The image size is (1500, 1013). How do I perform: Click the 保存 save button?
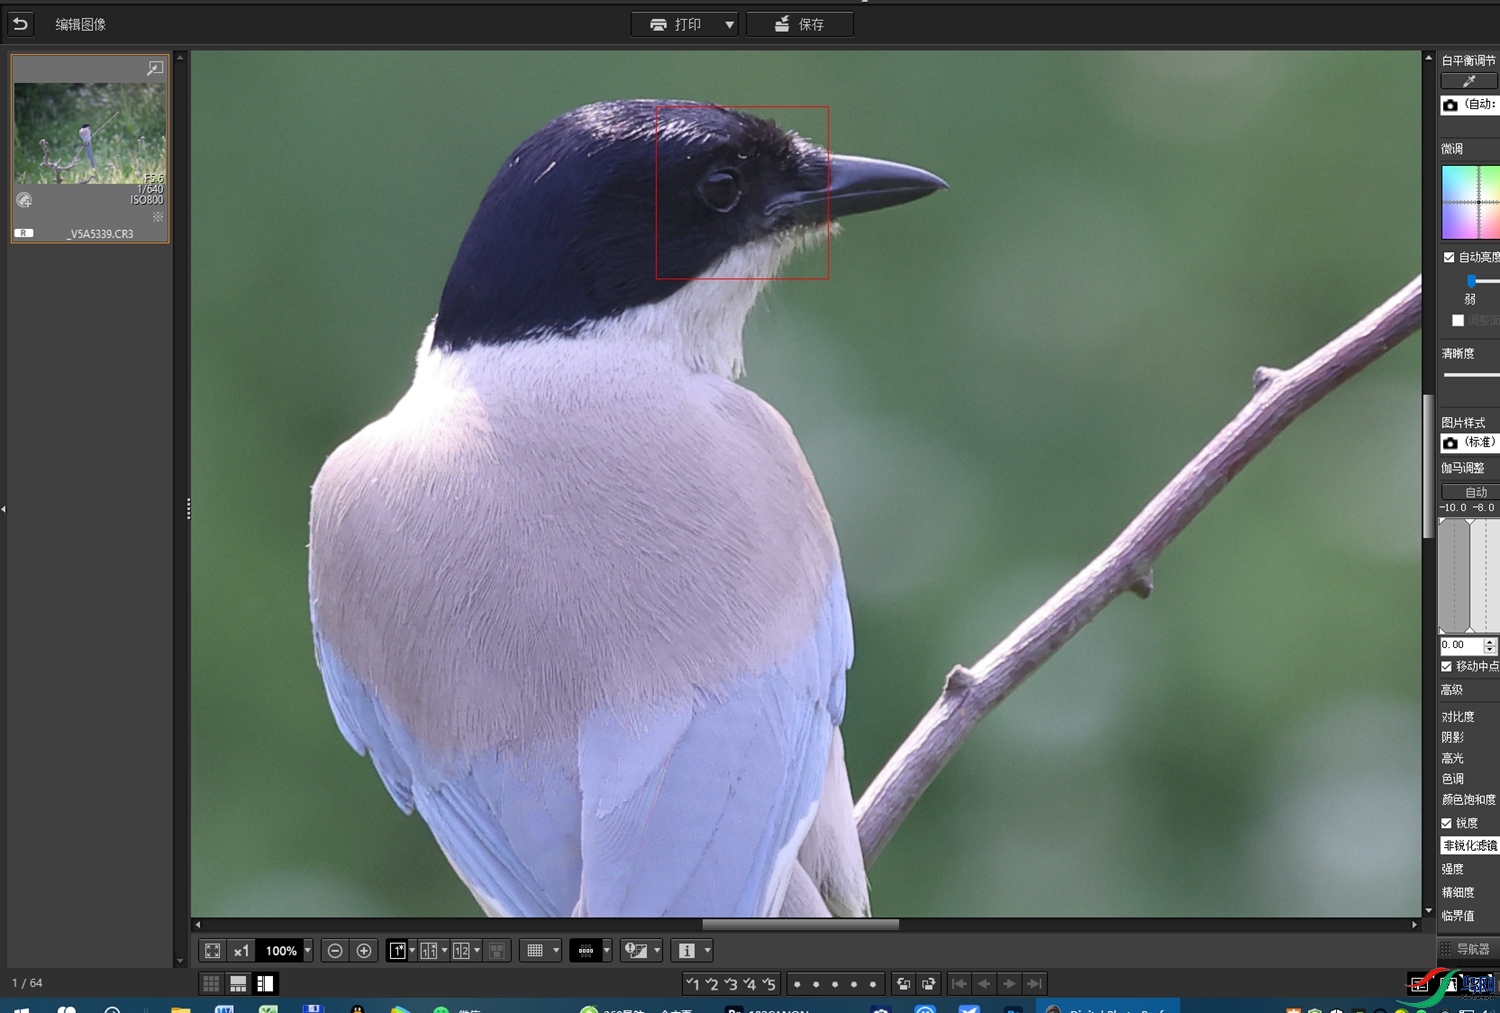(800, 24)
